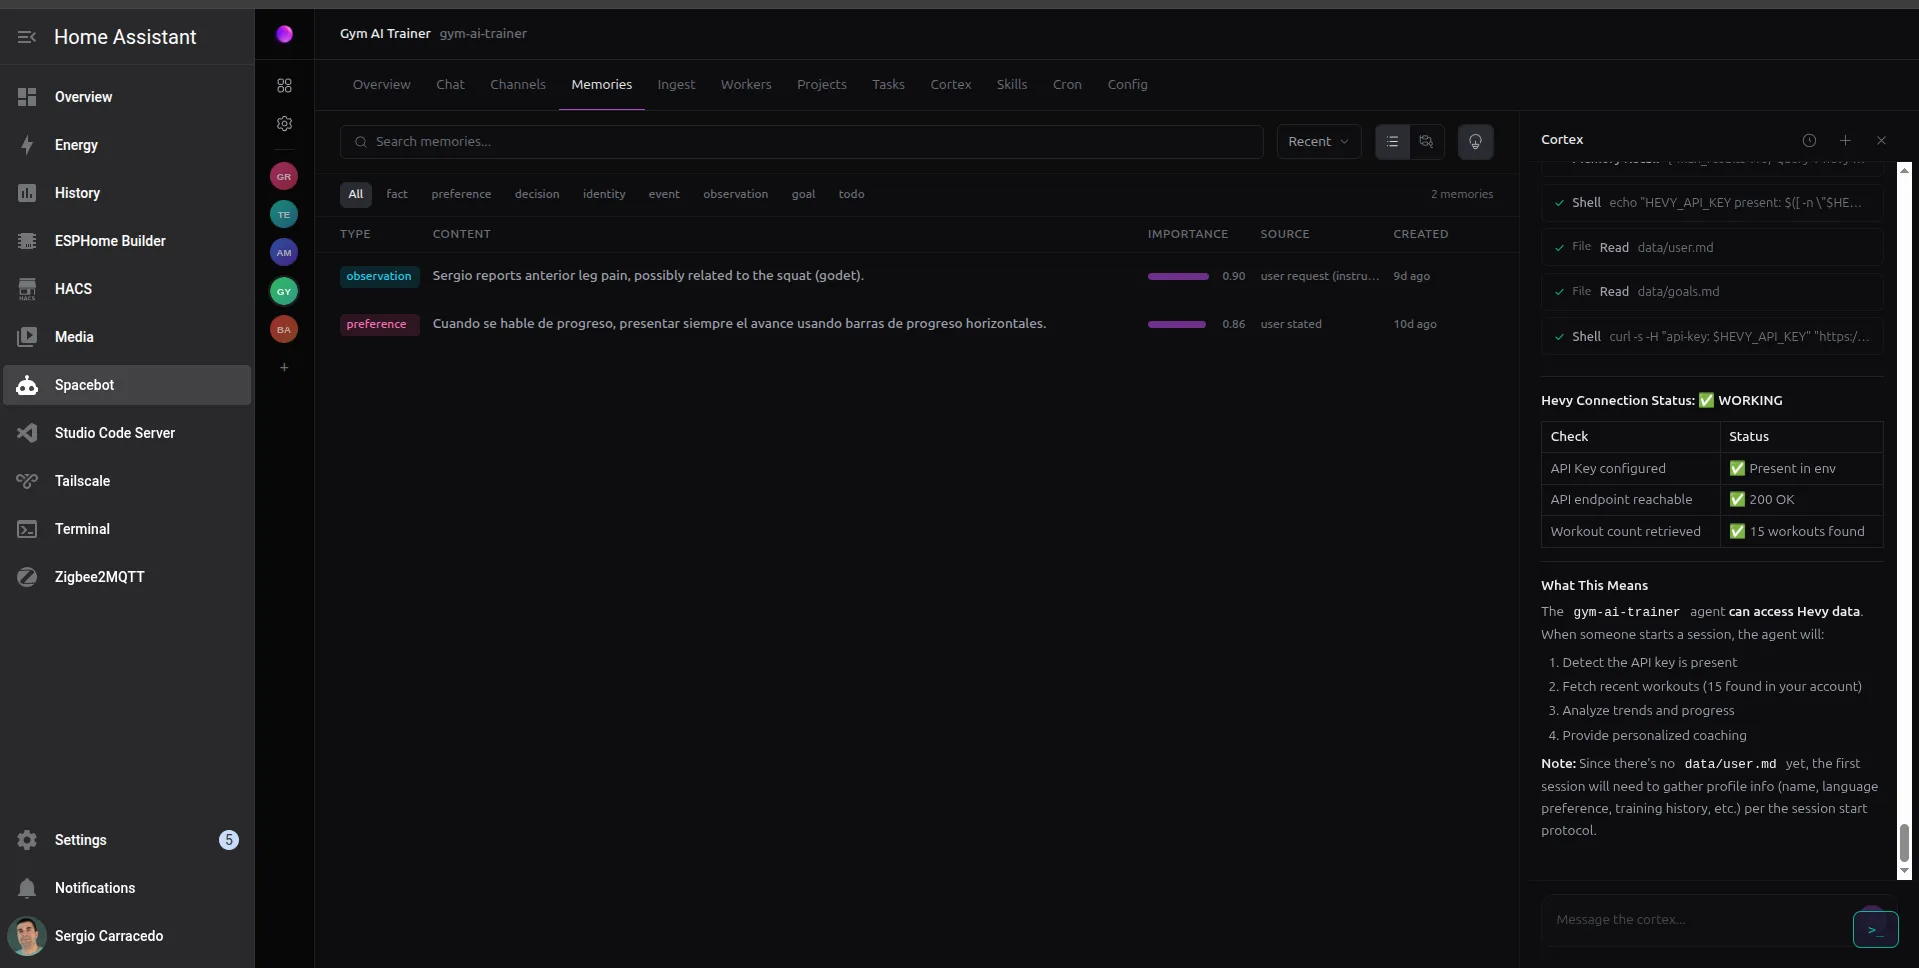Screen dimensions: 1919x968
Task: Click the lightbulb icon beside view buttons
Action: tap(1475, 142)
